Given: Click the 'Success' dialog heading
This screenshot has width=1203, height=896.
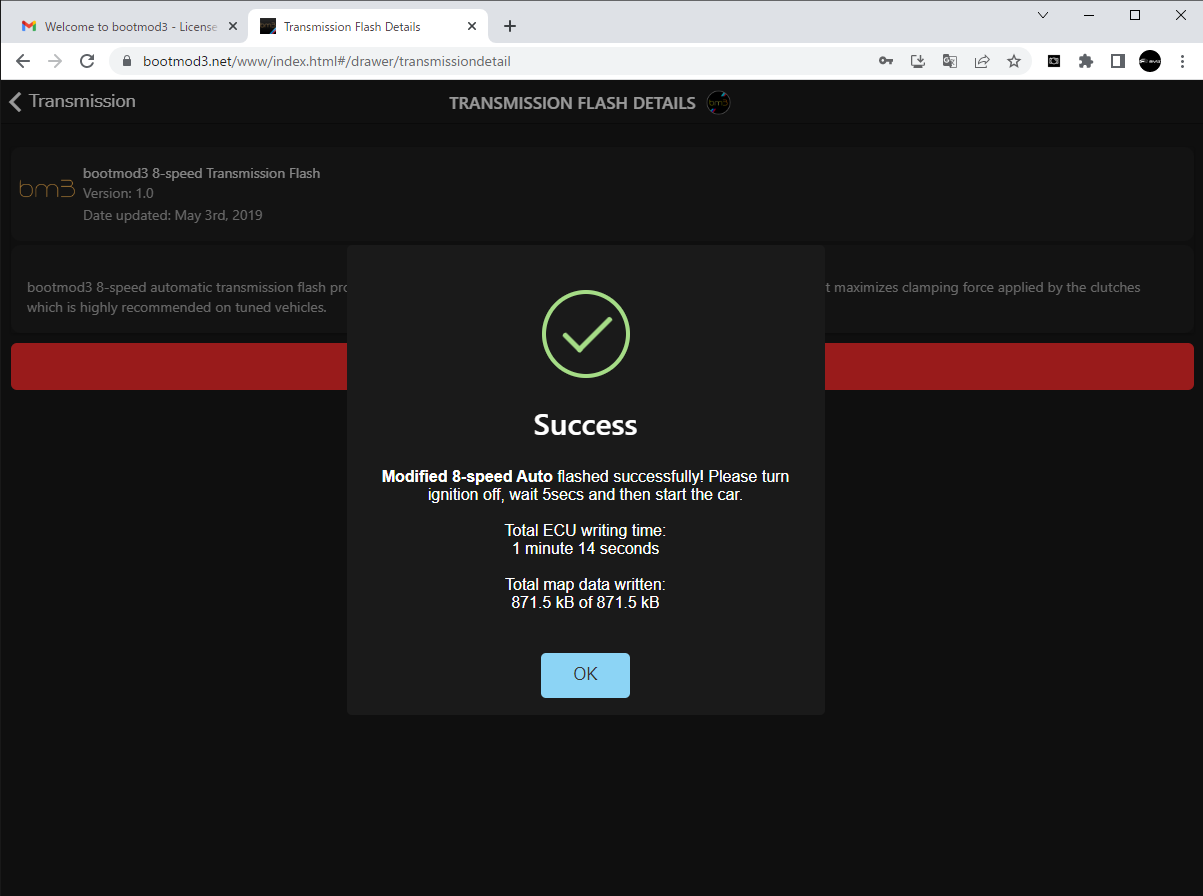Looking at the screenshot, I should (586, 425).
